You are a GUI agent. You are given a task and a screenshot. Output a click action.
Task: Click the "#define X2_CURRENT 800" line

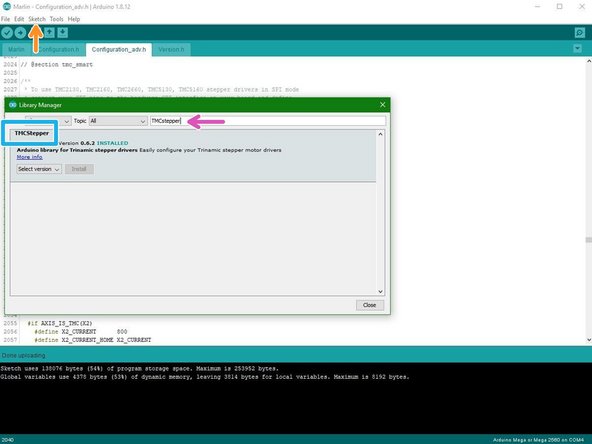pos(80,331)
